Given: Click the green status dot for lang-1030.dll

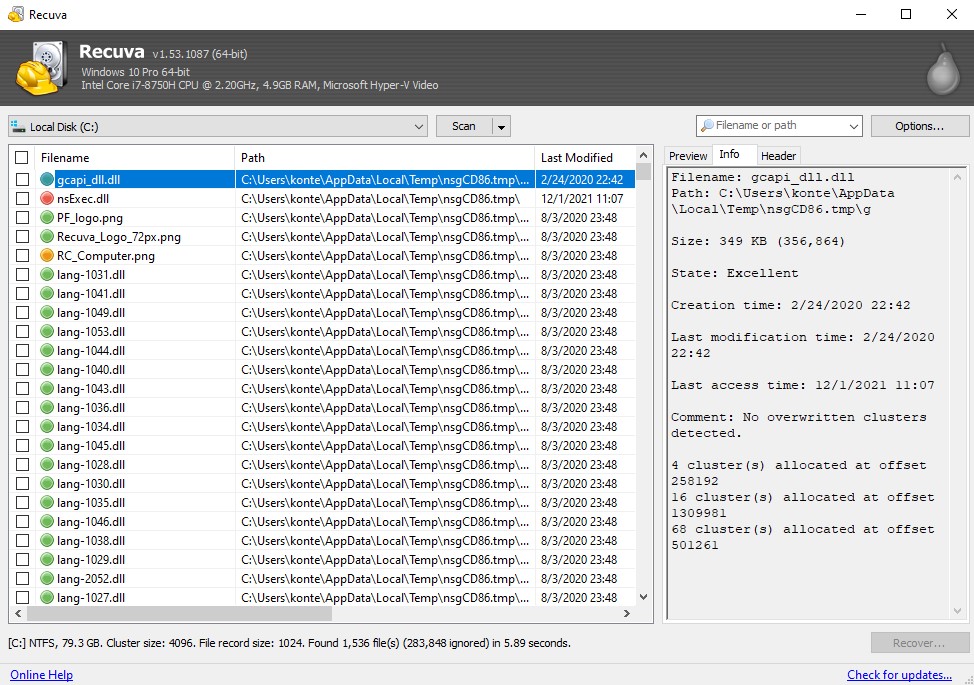Looking at the screenshot, I should 47,484.
